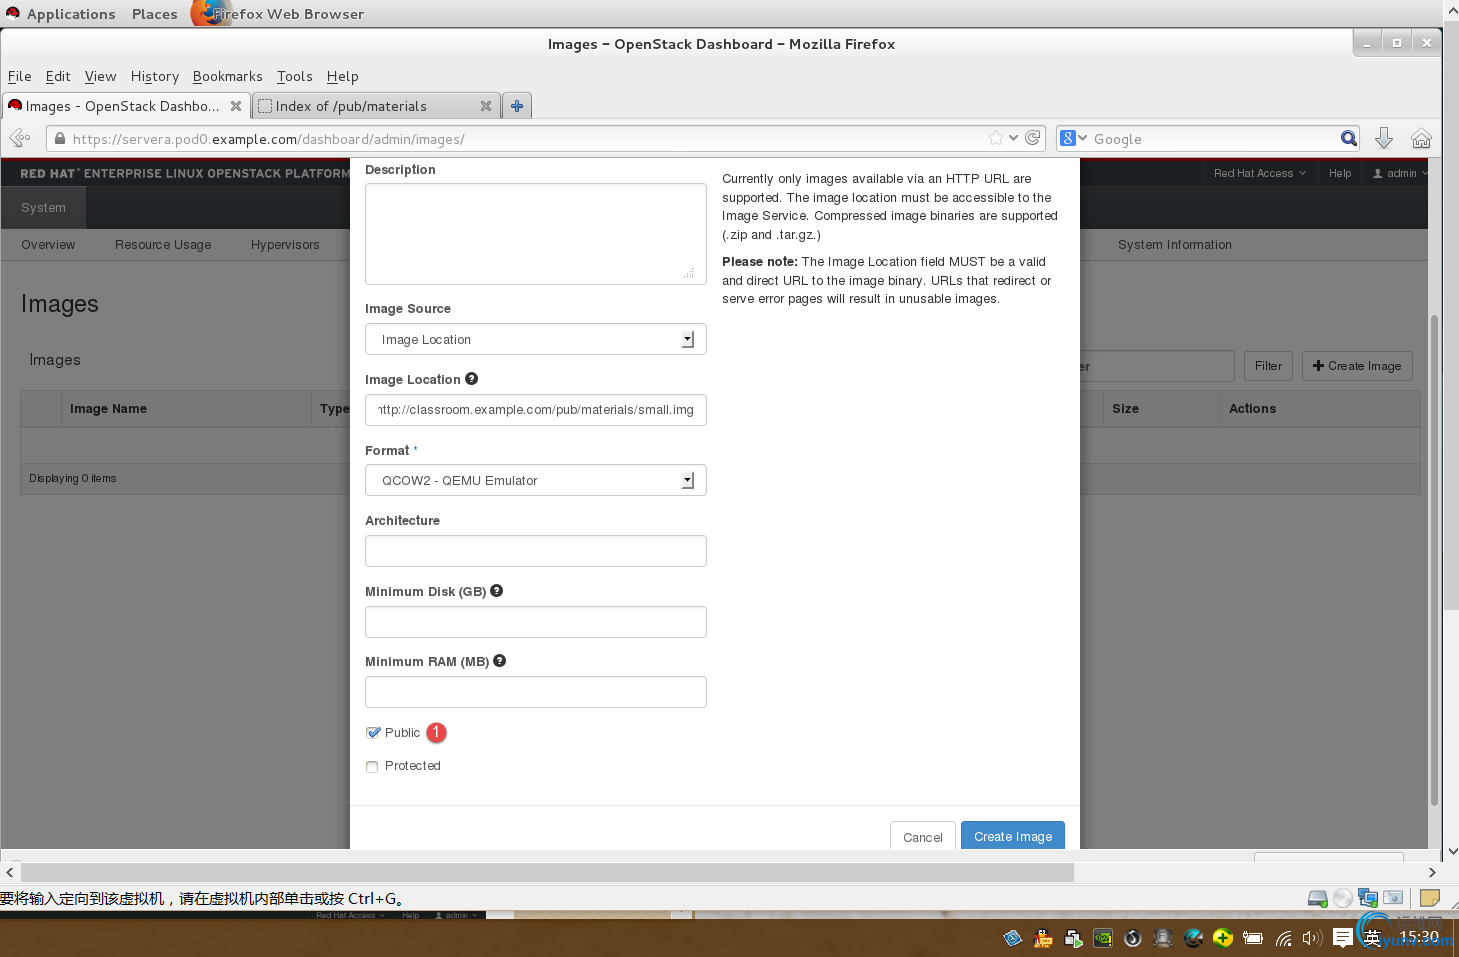Open the History menu
This screenshot has height=957, width=1459.
(x=155, y=76)
